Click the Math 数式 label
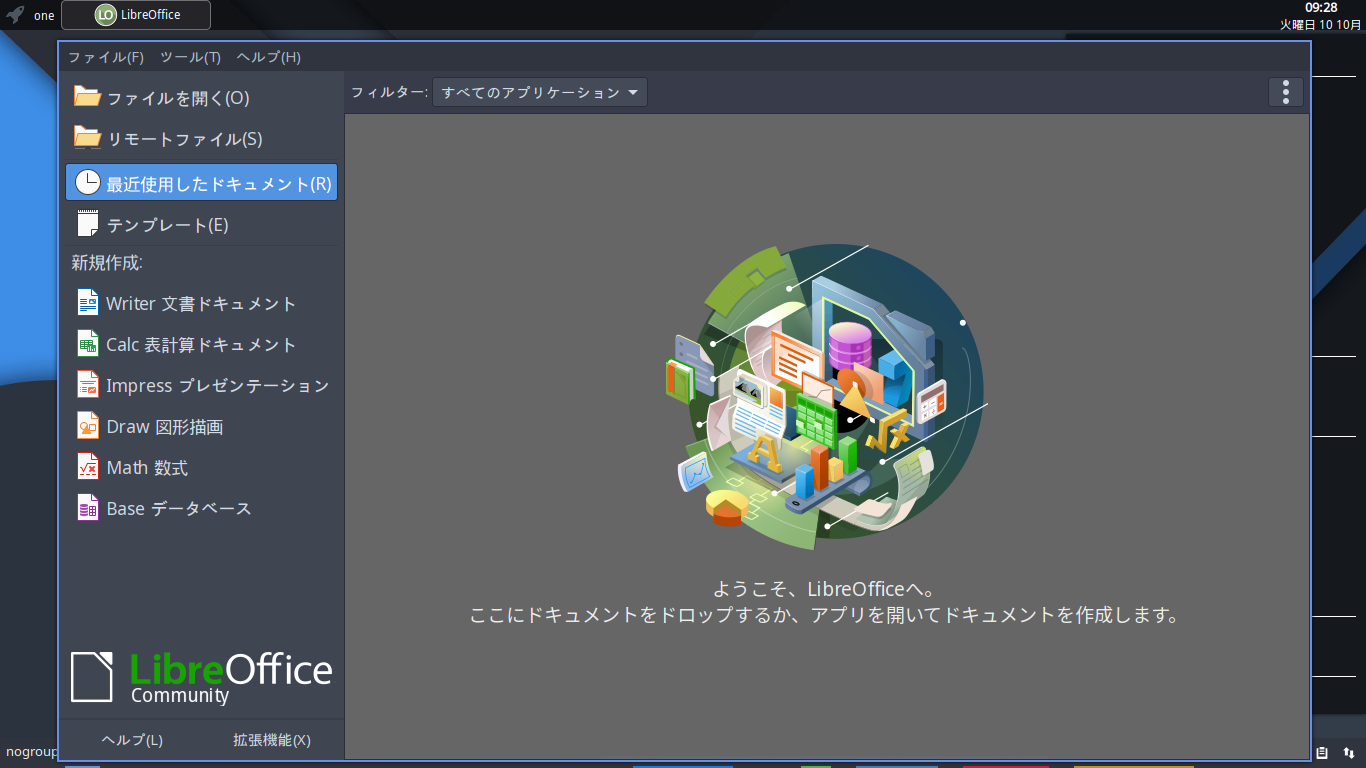 tap(147, 467)
